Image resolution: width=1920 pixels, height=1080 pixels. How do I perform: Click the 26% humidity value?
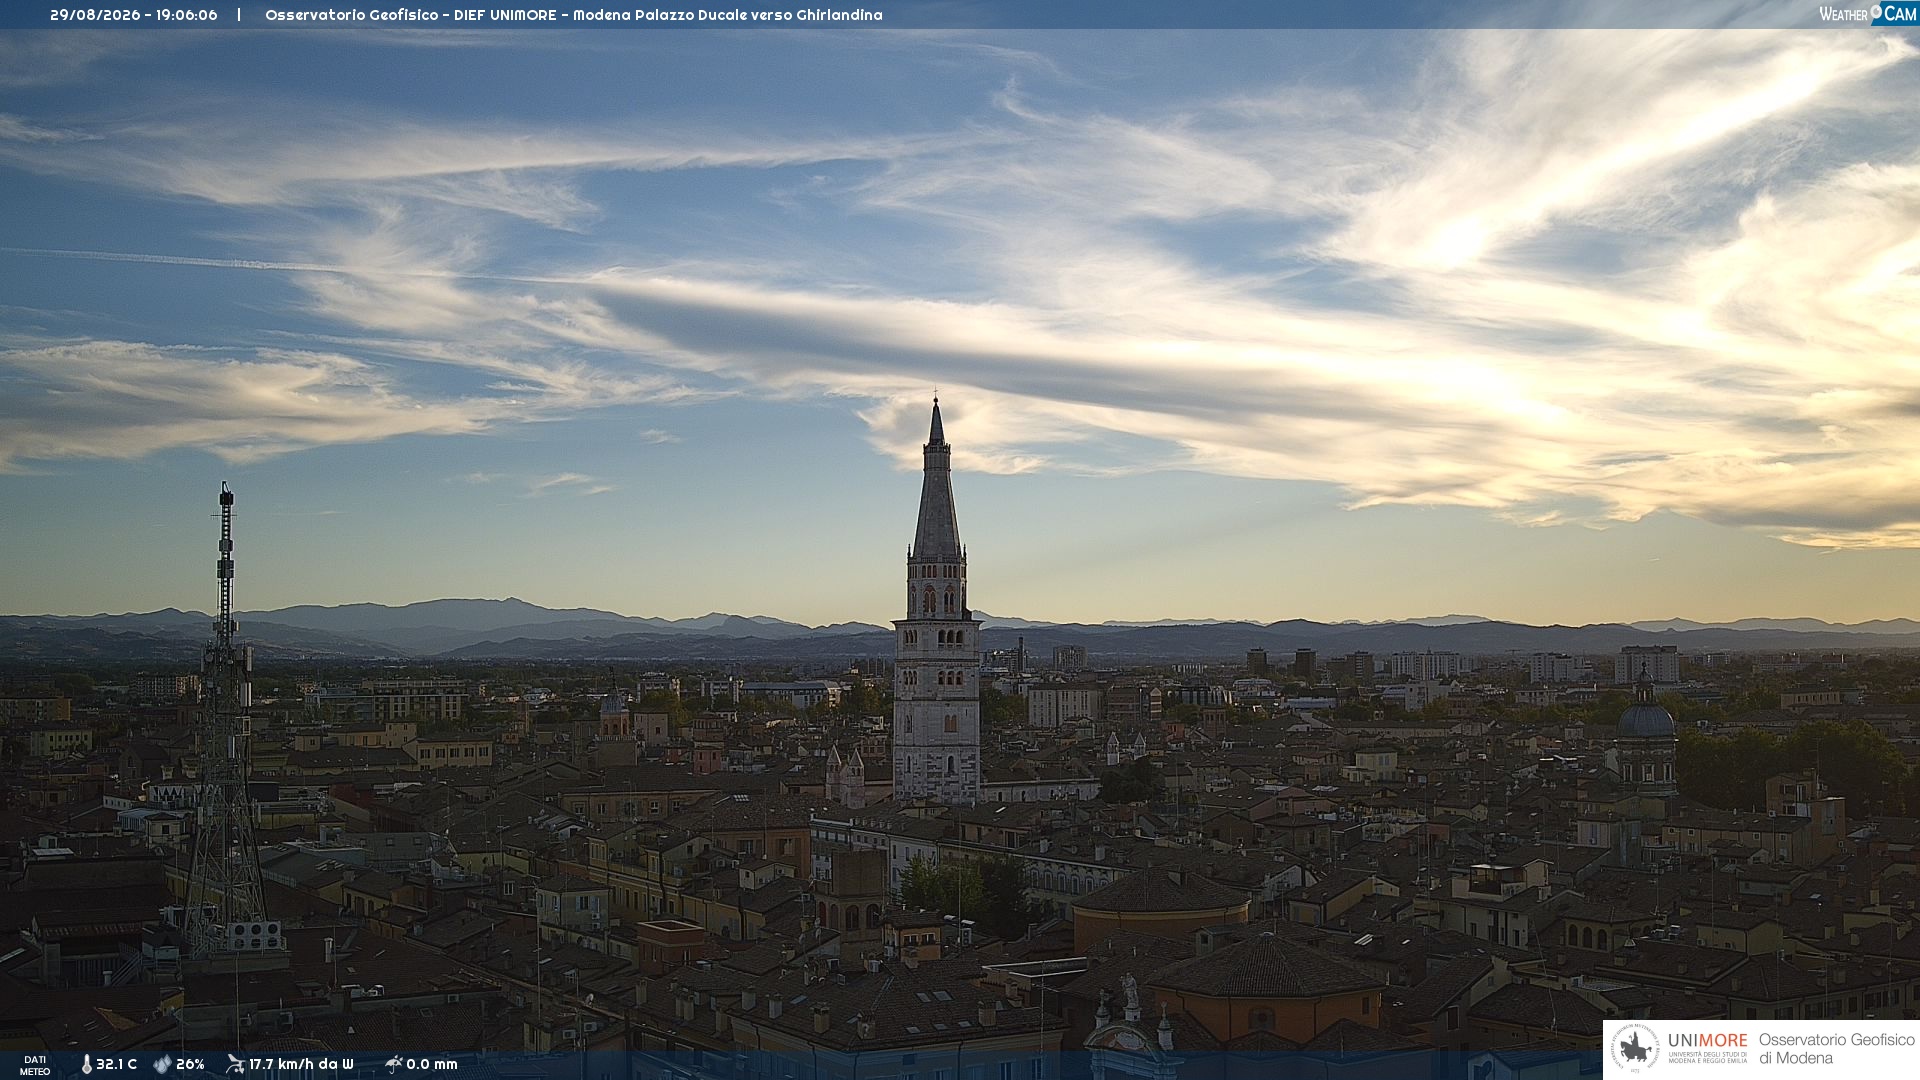tap(190, 1064)
